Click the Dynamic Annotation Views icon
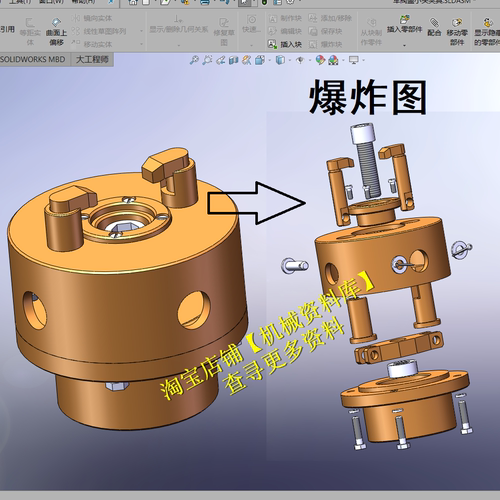The image size is (500, 500). click(x=246, y=60)
